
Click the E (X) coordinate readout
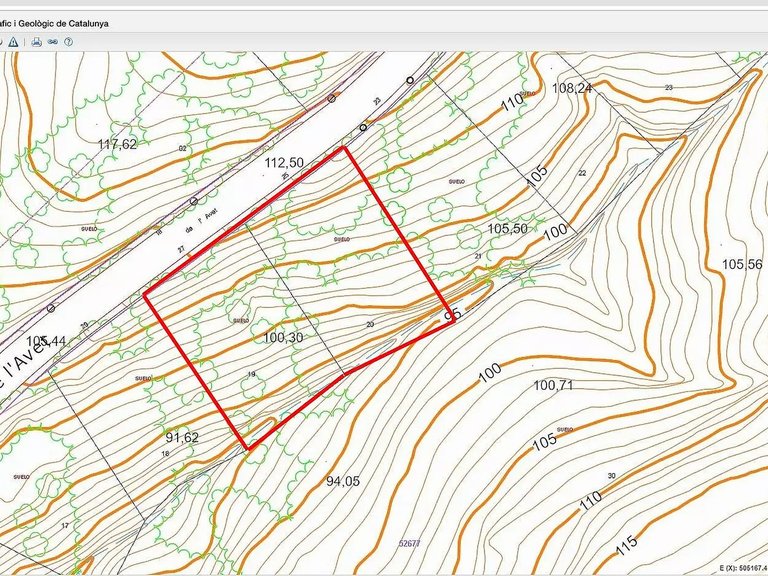pos(744,569)
